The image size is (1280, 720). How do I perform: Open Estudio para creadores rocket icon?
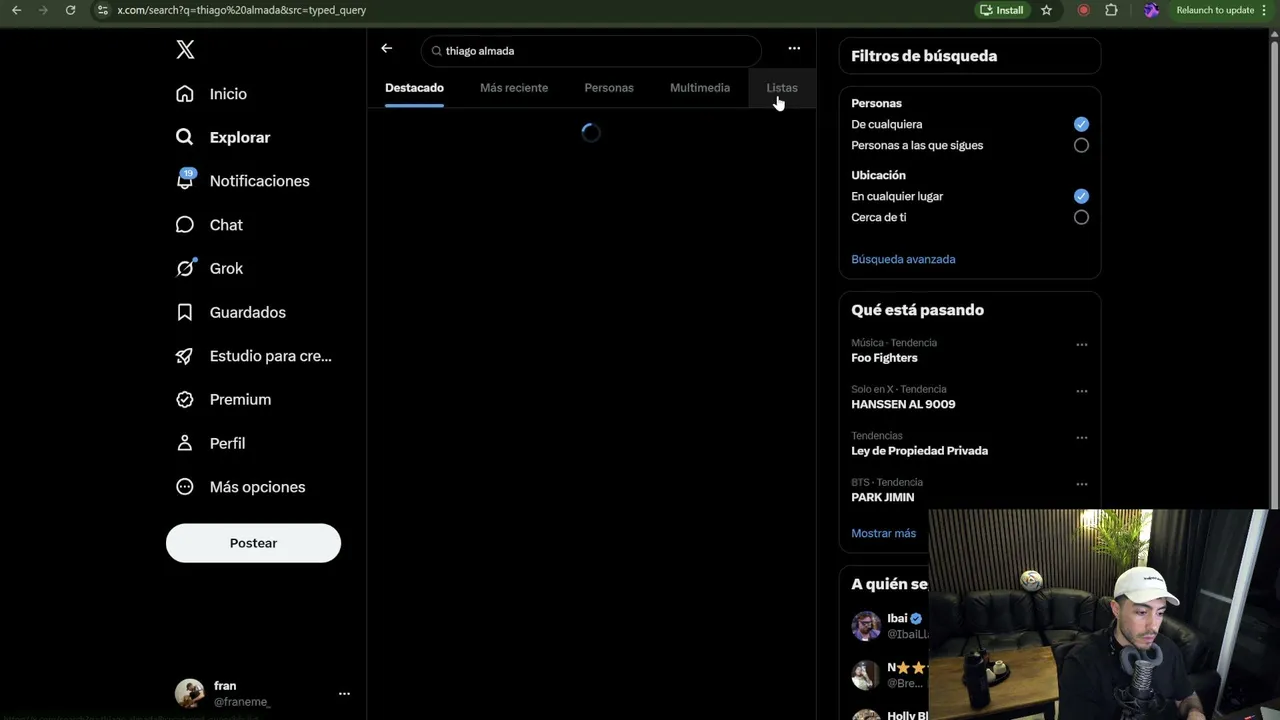(x=185, y=356)
